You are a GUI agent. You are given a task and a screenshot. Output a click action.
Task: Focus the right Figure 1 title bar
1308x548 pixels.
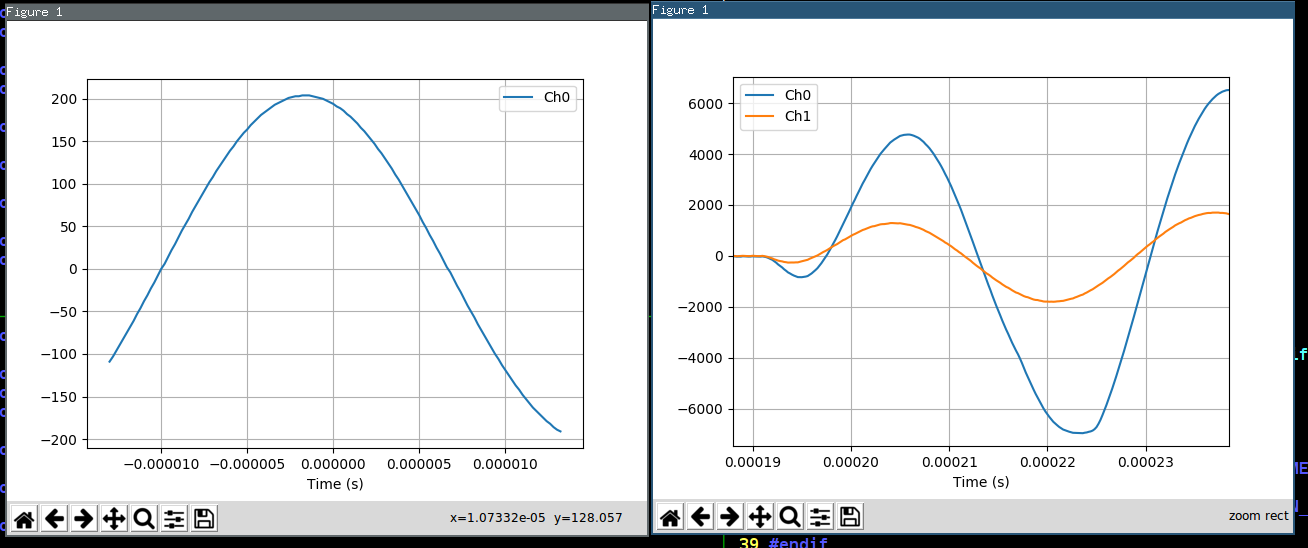(x=970, y=10)
